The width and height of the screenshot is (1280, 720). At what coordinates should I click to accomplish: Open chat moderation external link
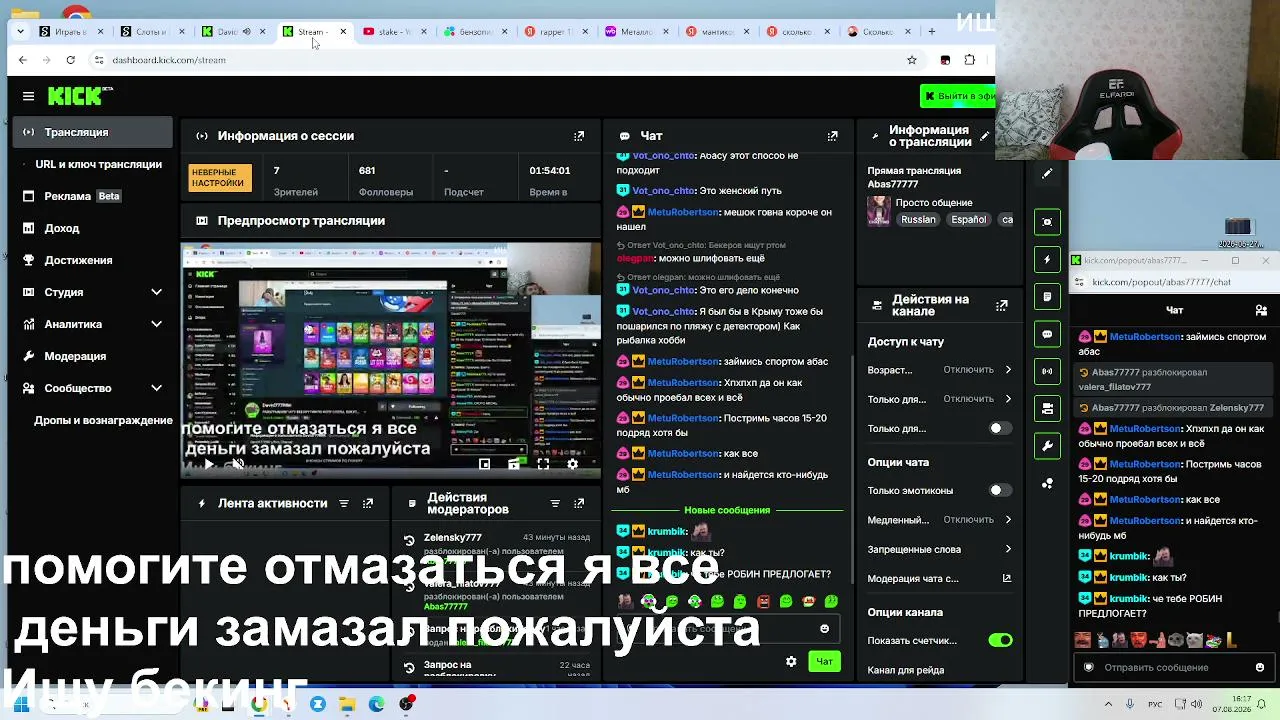pos(1006,578)
